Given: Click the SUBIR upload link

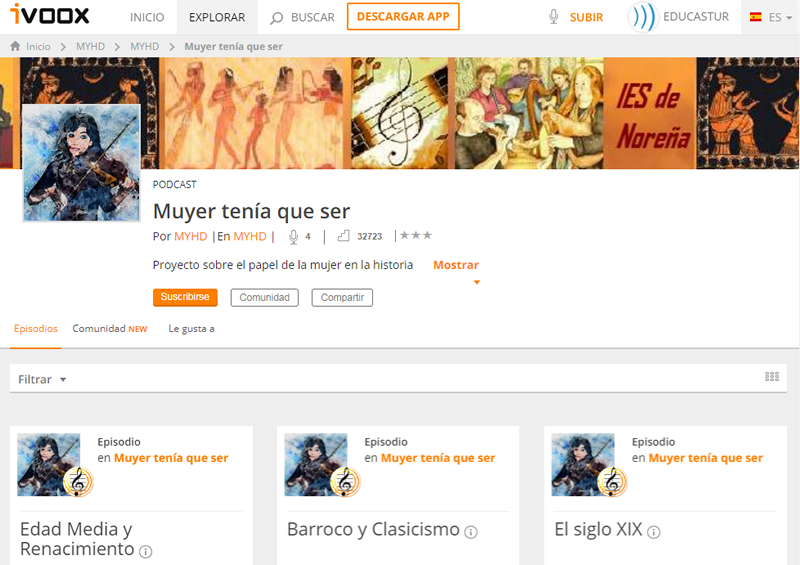Looking at the screenshot, I should click(586, 17).
